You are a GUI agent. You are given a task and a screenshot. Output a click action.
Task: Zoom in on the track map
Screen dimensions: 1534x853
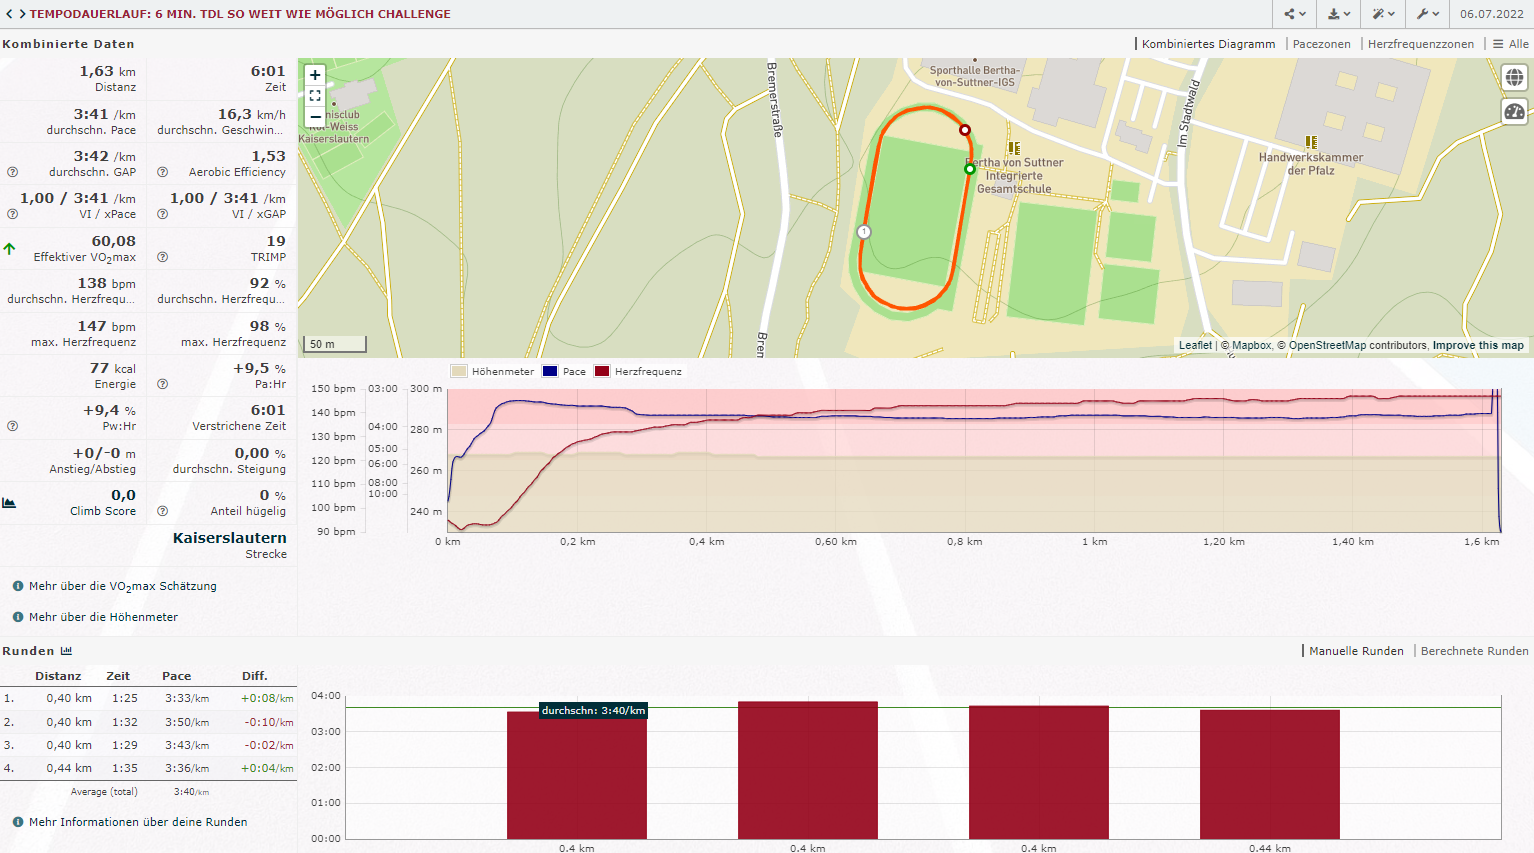(315, 75)
